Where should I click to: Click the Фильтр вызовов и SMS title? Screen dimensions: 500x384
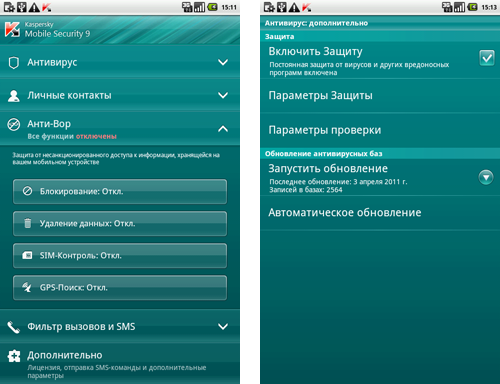pos(81,326)
